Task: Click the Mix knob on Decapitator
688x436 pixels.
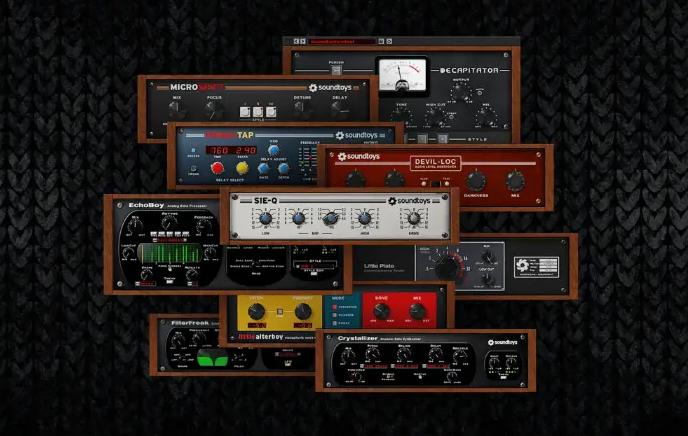Action: coord(486,116)
